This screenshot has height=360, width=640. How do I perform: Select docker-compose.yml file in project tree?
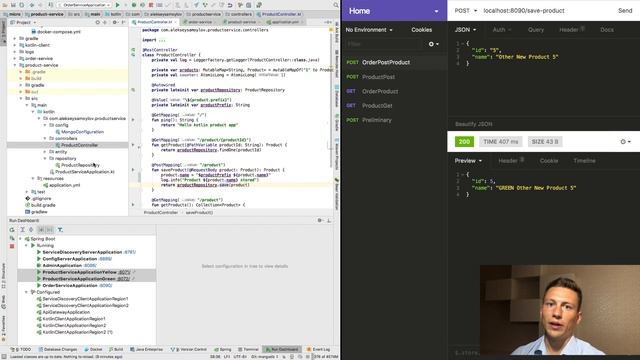(x=56, y=31)
